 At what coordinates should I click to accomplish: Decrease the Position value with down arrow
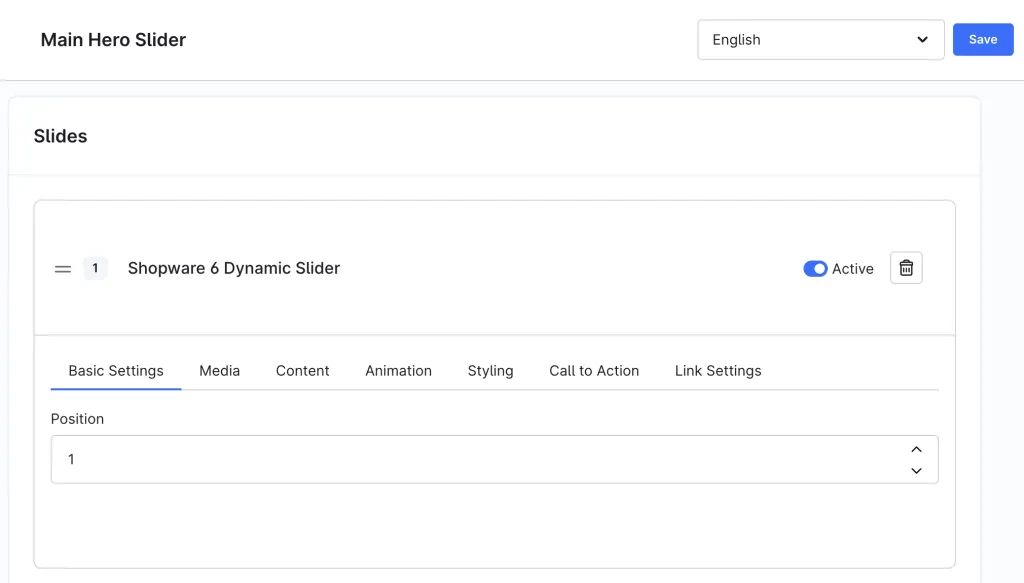[x=916, y=471]
